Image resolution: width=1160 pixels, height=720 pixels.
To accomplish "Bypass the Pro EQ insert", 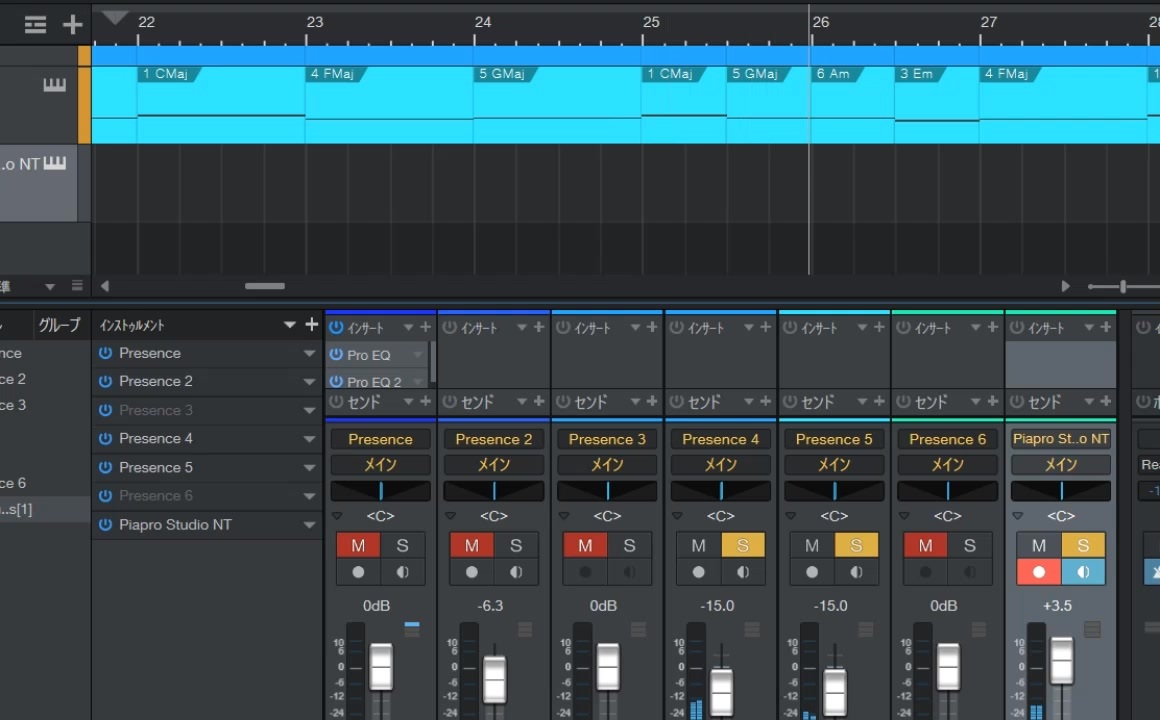I will [x=336, y=354].
